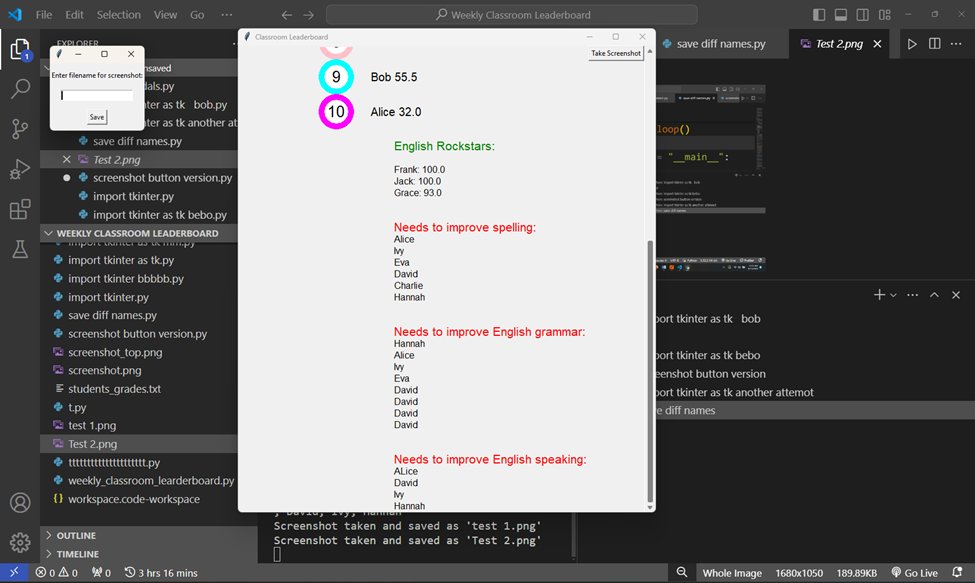Open the Run and Debug view

pyautogui.click(x=20, y=169)
